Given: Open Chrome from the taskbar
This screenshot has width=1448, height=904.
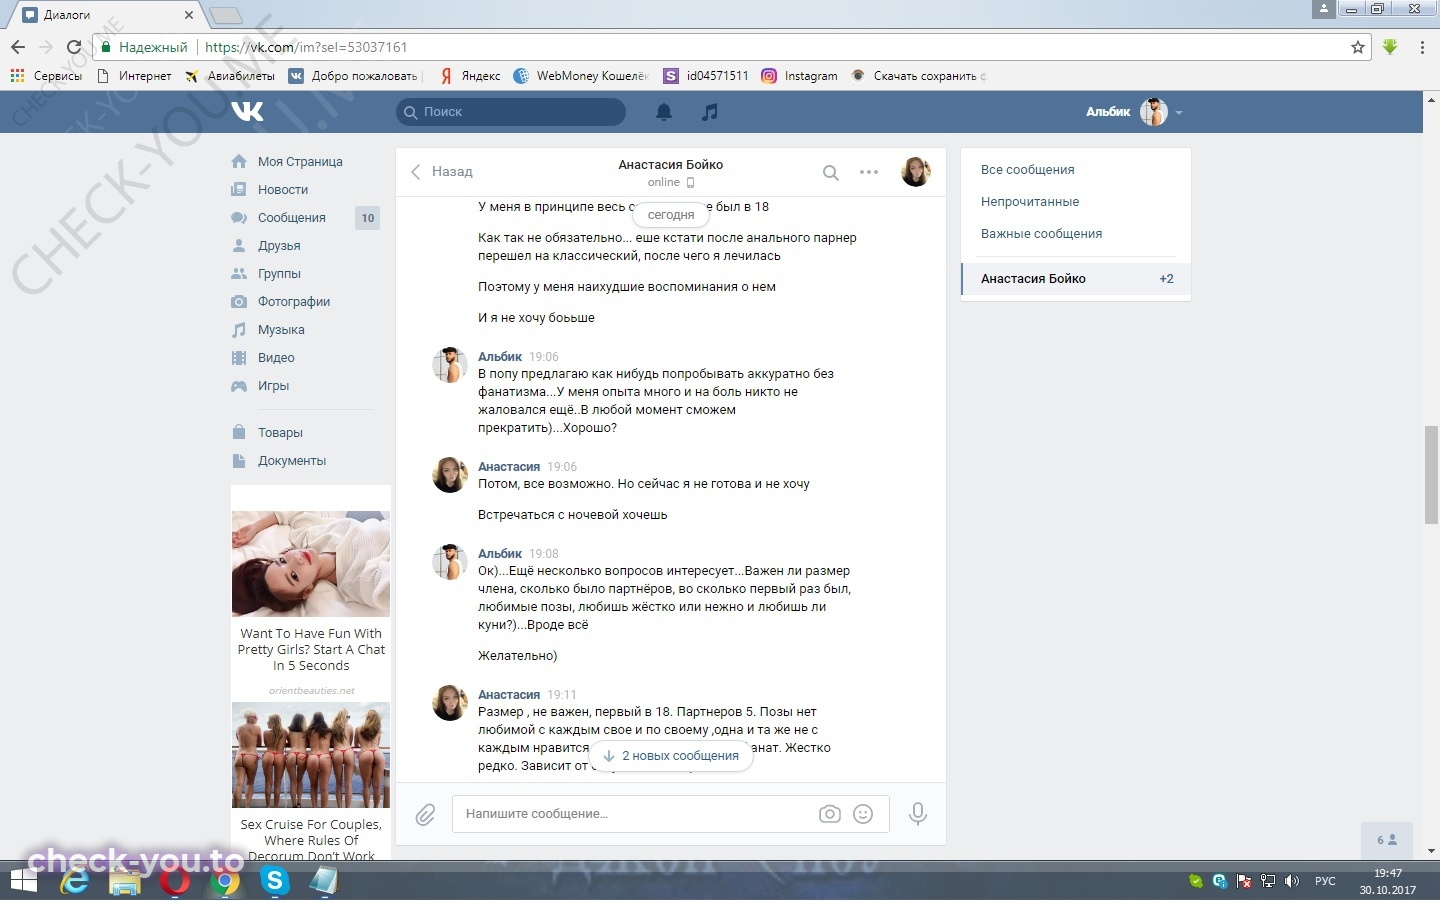Looking at the screenshot, I should (225, 882).
